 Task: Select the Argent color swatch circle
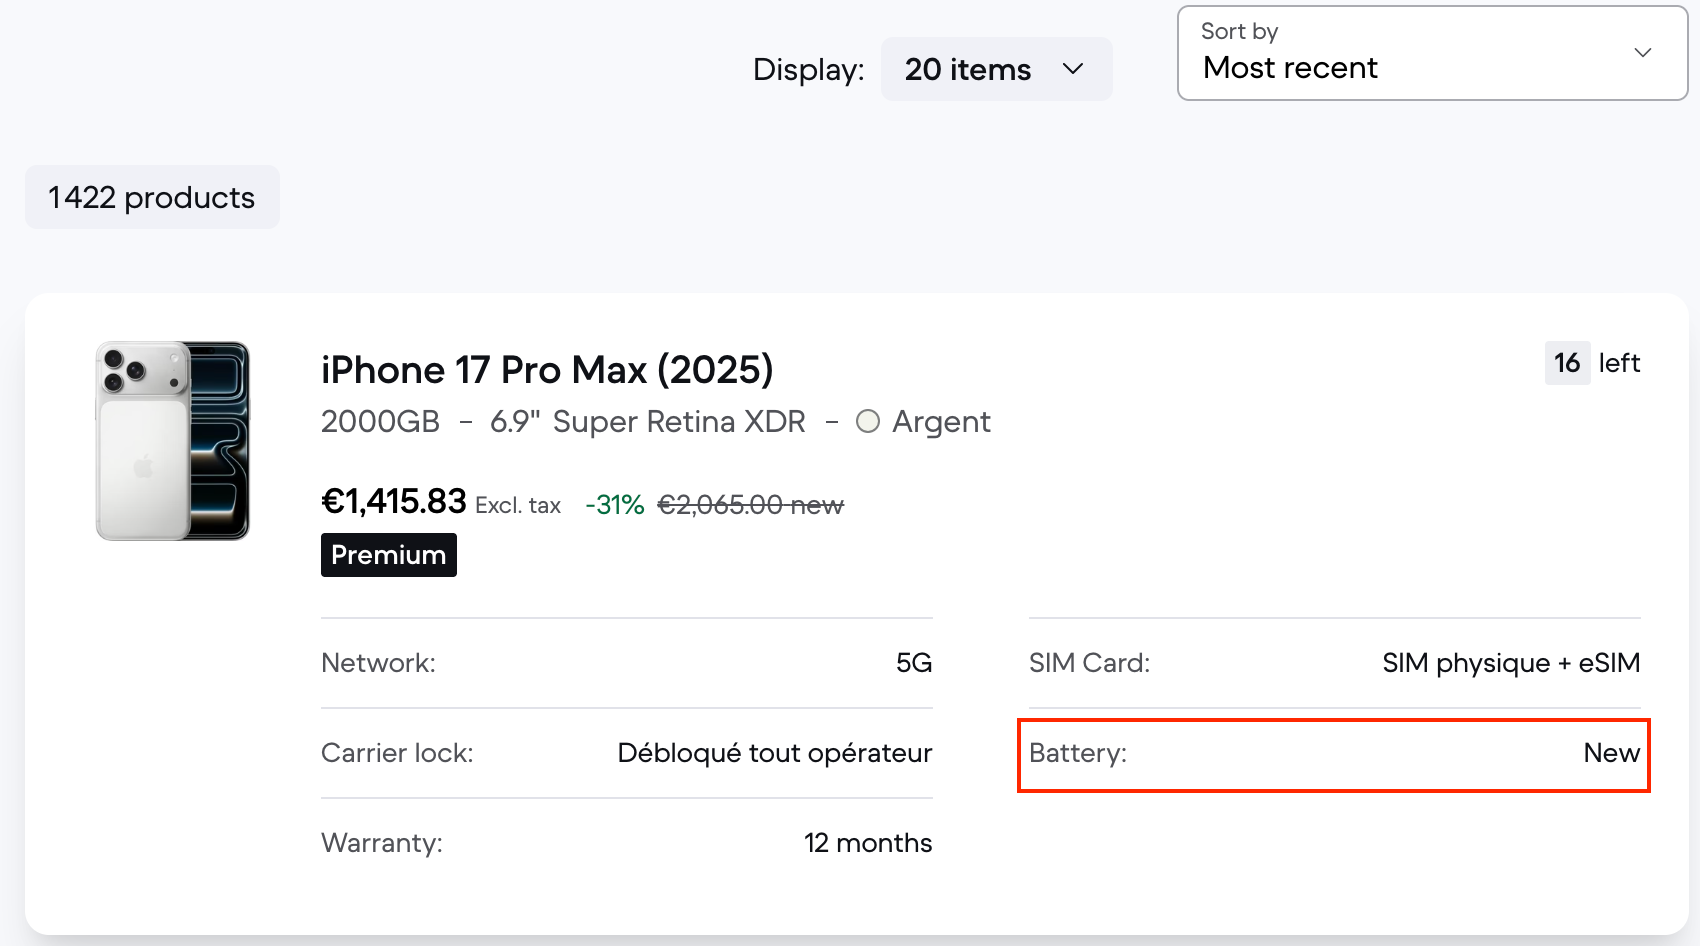coord(868,421)
